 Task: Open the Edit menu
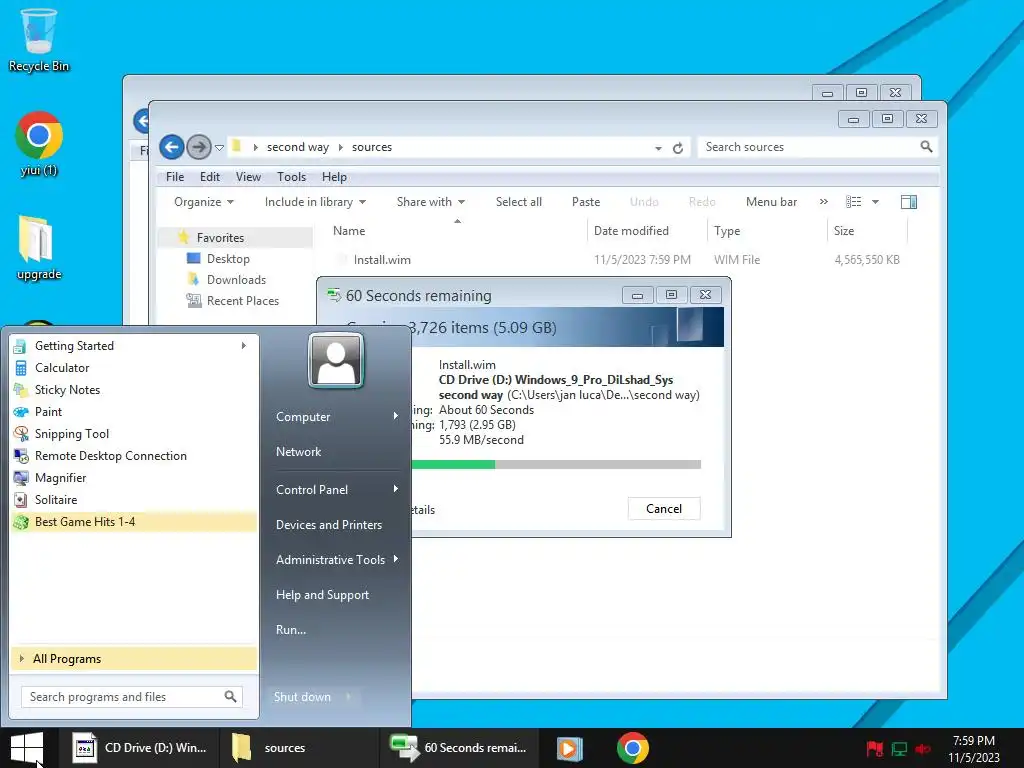tap(210, 177)
